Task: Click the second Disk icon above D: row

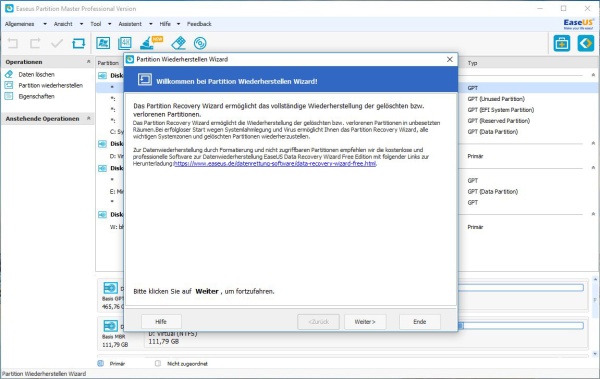Action: coord(103,144)
